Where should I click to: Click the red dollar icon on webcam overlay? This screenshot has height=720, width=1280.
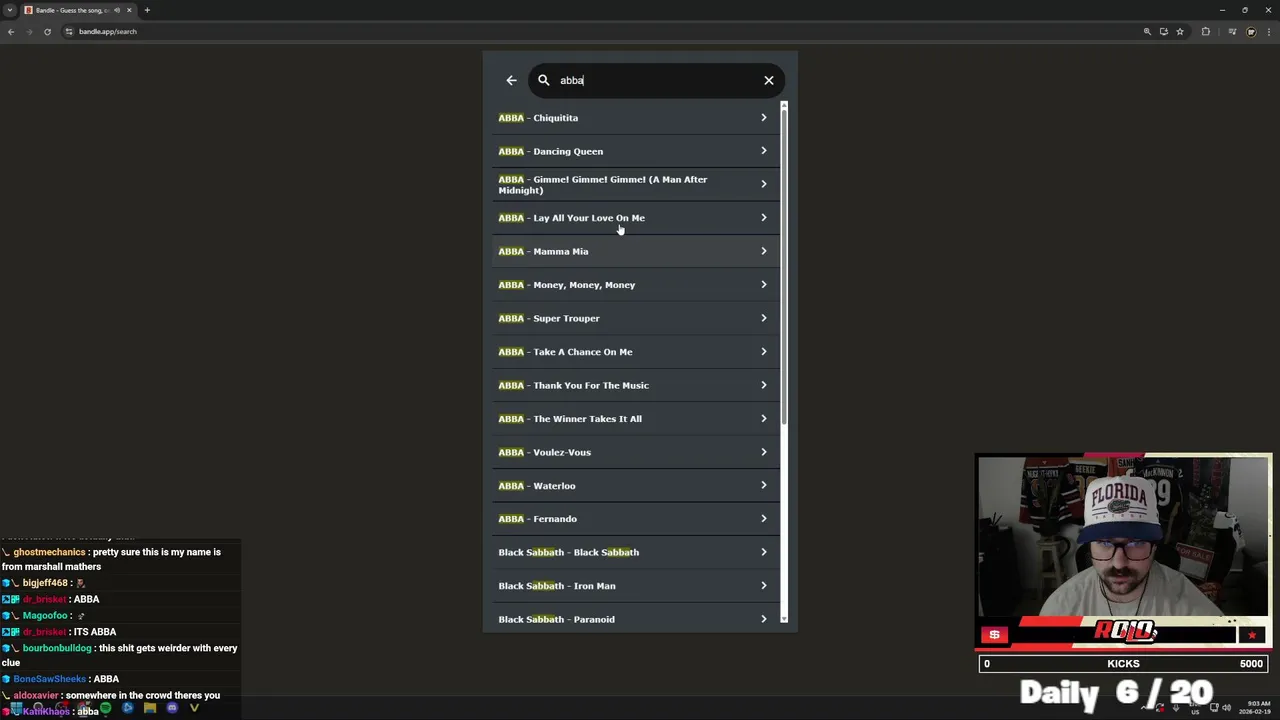[x=994, y=634]
